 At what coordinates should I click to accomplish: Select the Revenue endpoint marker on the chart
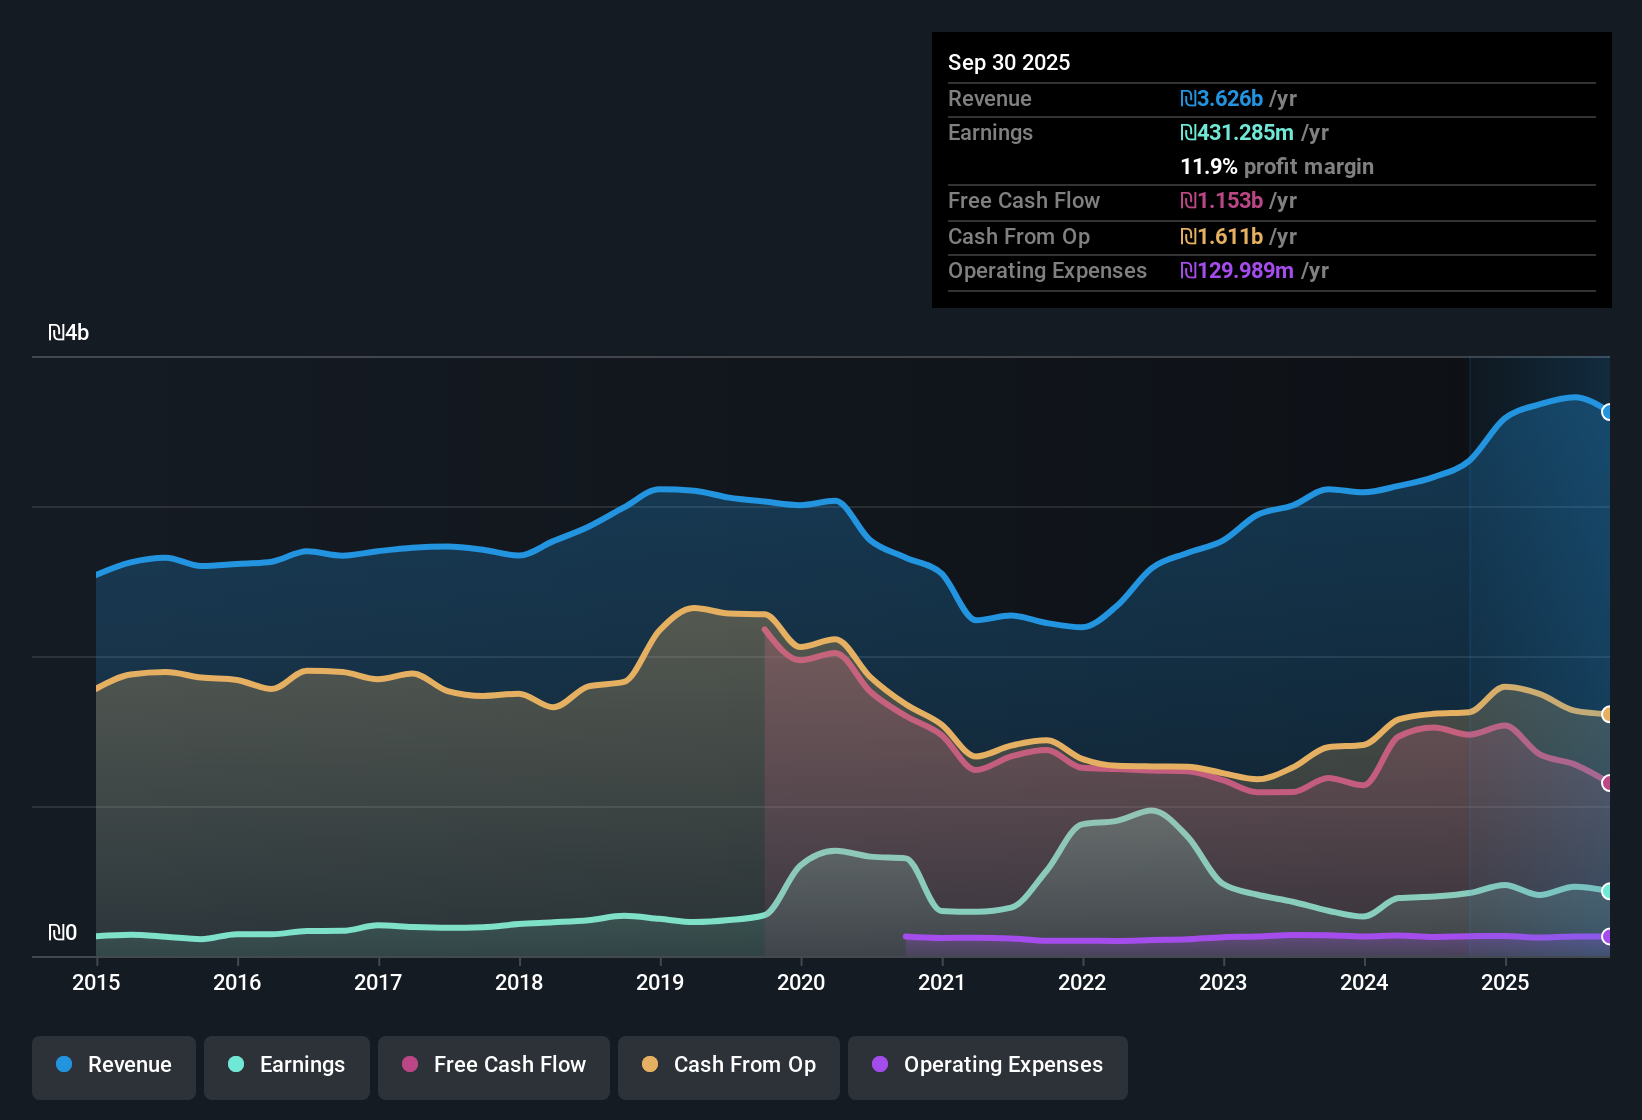1608,412
